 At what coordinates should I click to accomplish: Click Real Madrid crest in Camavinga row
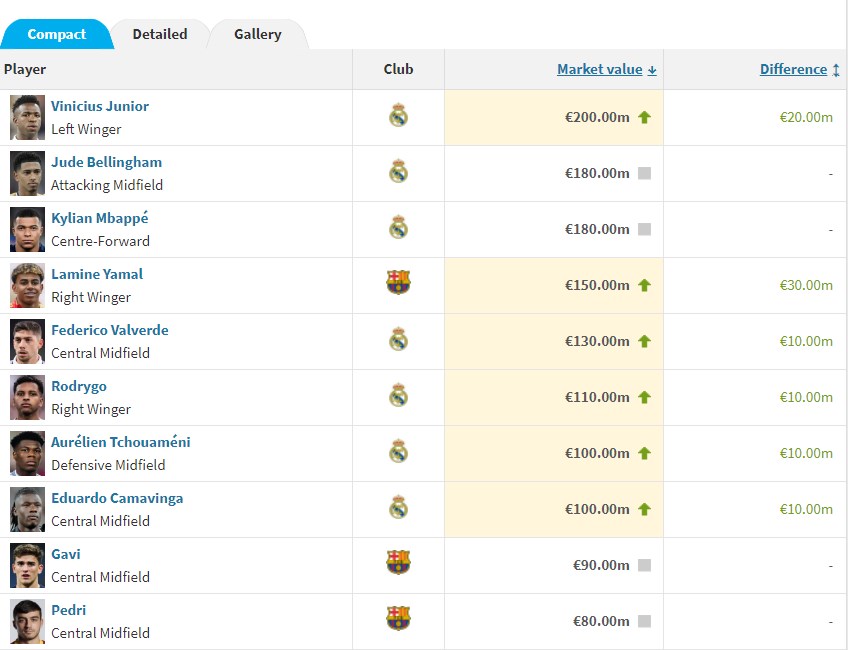tap(398, 507)
